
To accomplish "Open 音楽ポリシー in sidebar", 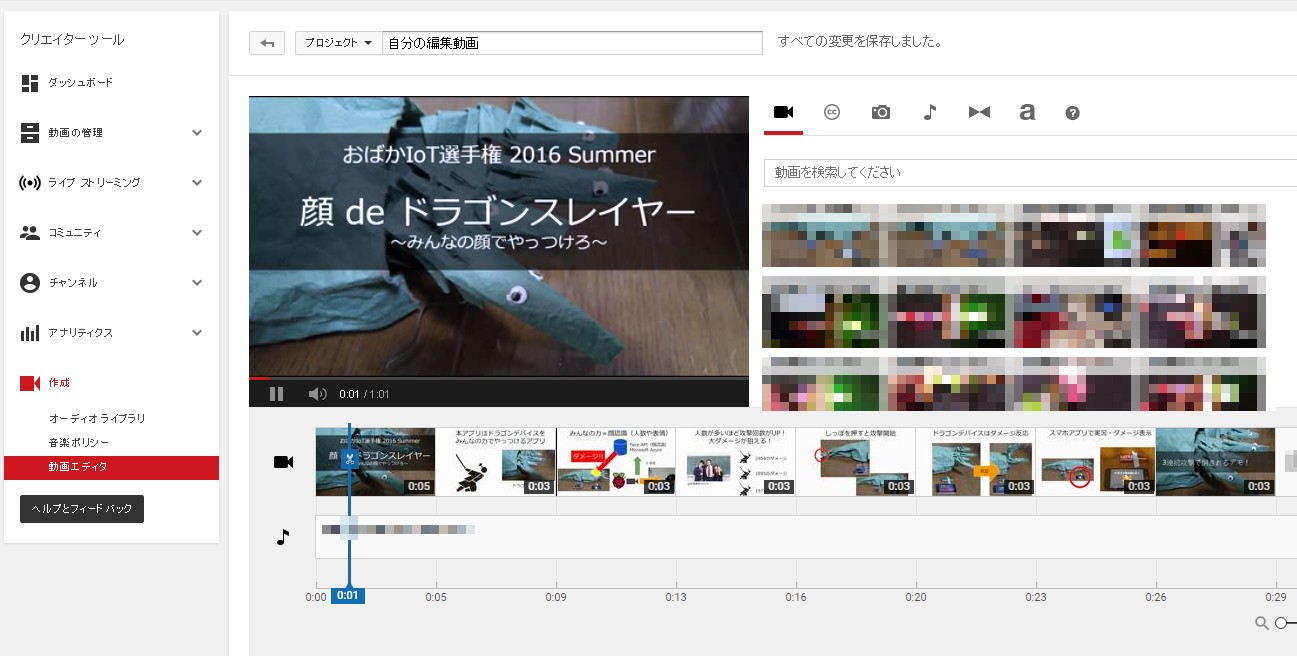I will 79,442.
